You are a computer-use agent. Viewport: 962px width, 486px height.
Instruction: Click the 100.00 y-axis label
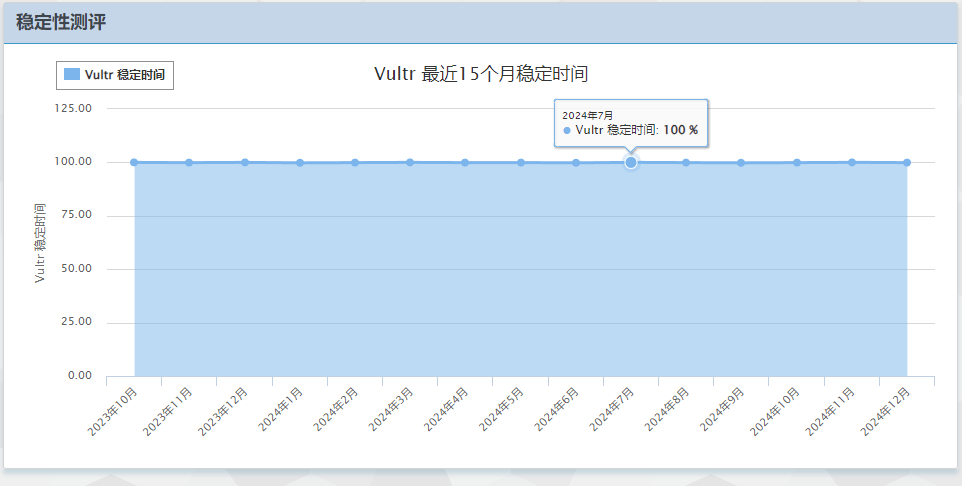coord(73,161)
